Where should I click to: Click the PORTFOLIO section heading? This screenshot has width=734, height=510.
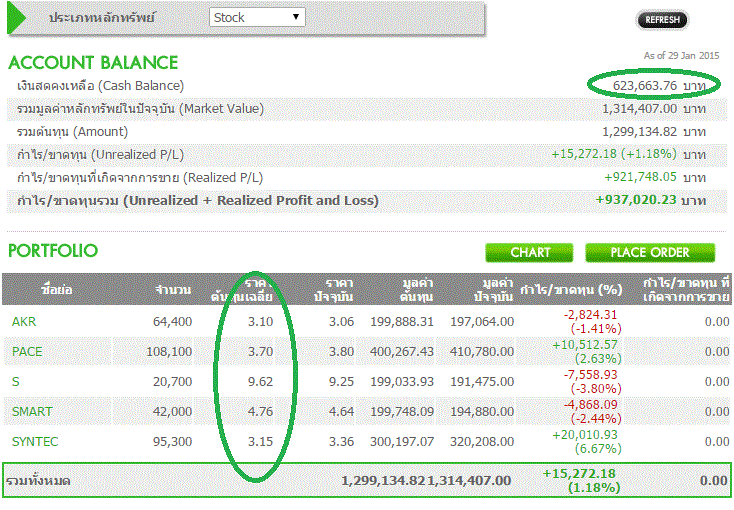pyautogui.click(x=53, y=249)
